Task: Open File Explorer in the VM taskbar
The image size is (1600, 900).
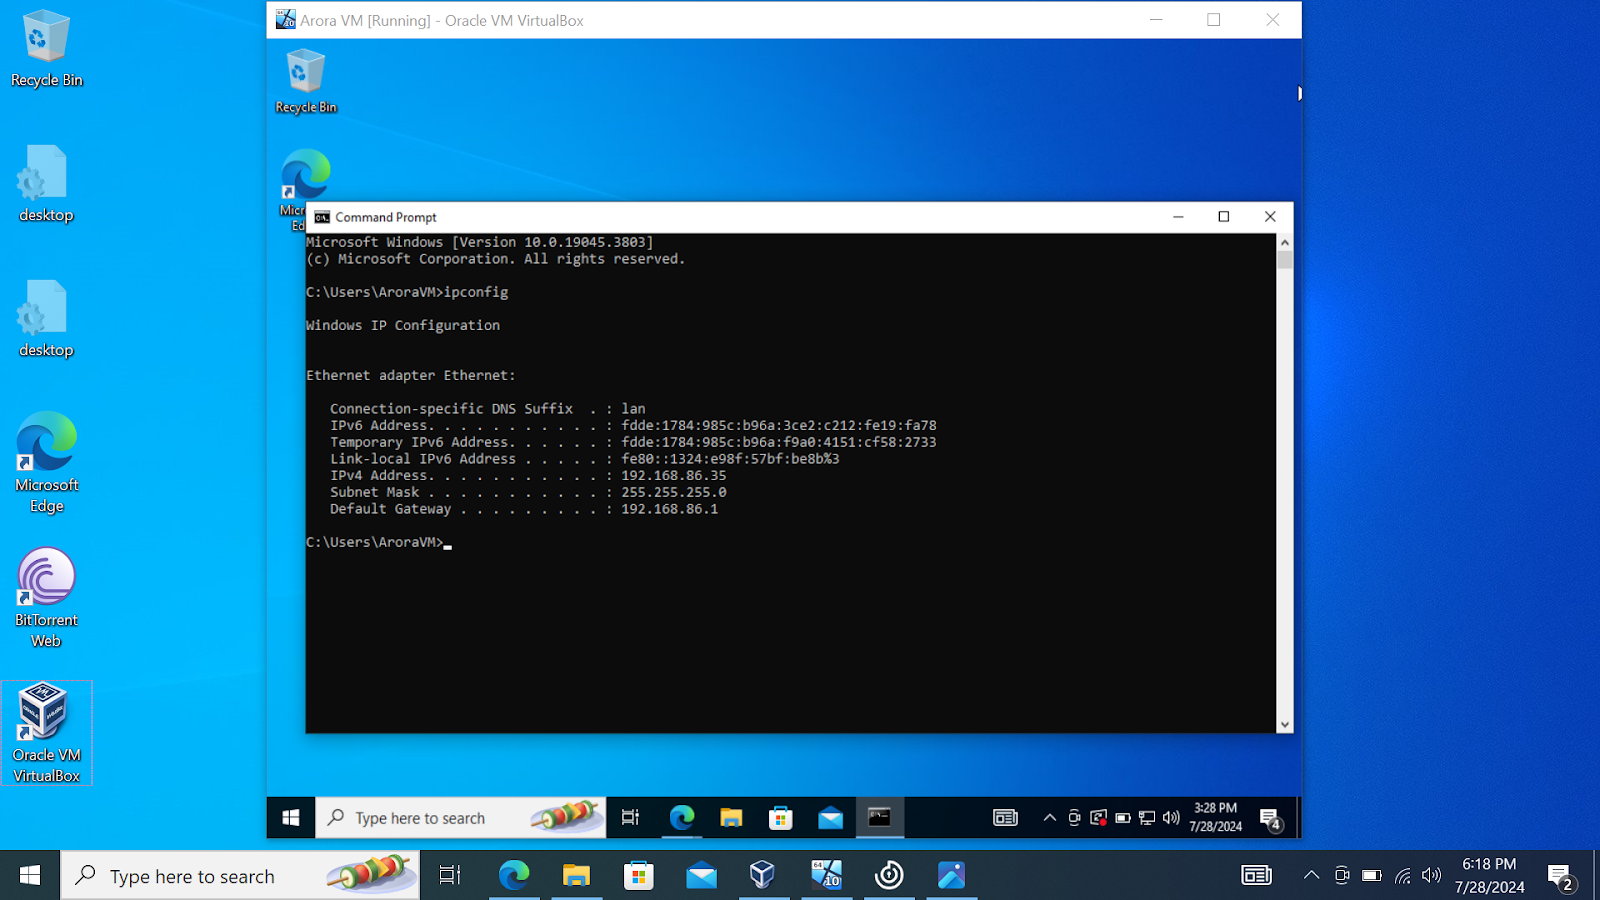Action: pos(731,818)
